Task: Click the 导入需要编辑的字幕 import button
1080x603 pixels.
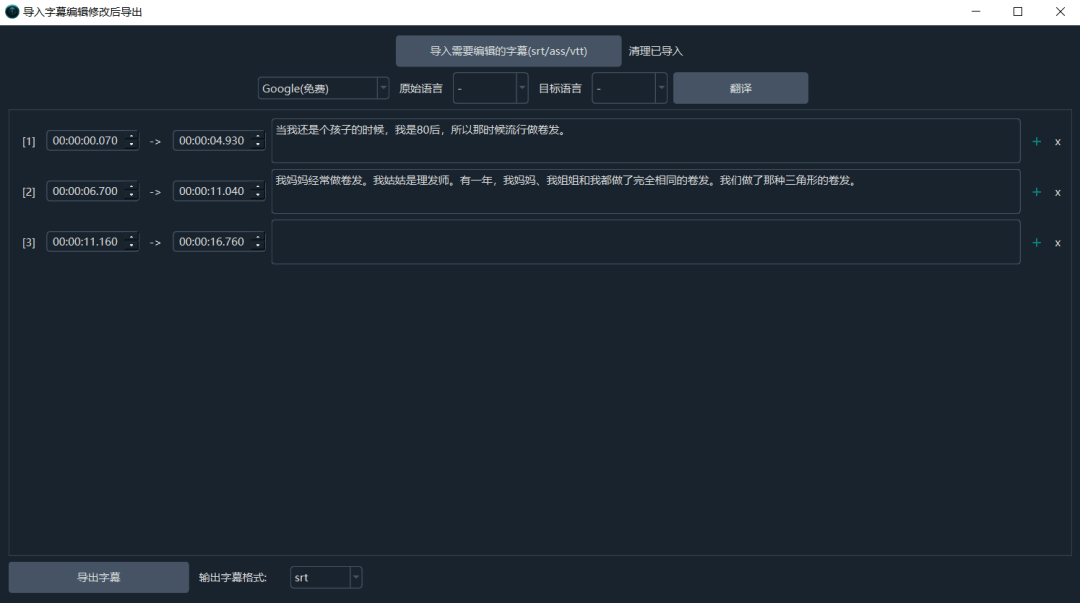Action: point(508,51)
